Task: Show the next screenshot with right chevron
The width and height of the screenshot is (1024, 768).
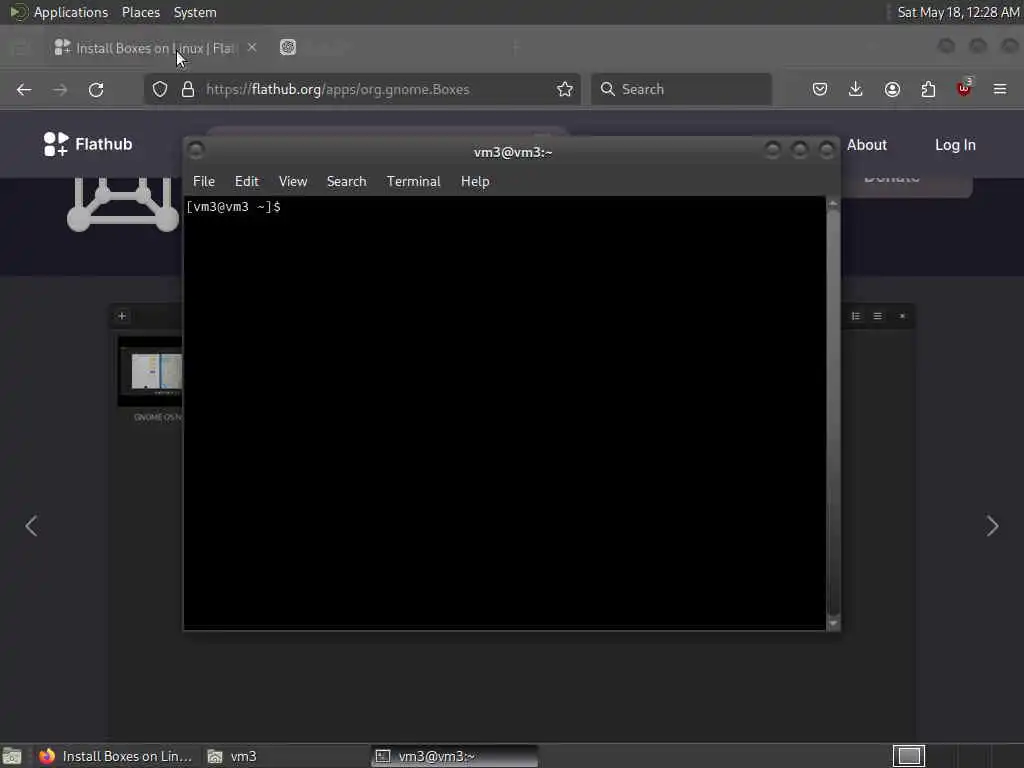Action: pos(993,526)
